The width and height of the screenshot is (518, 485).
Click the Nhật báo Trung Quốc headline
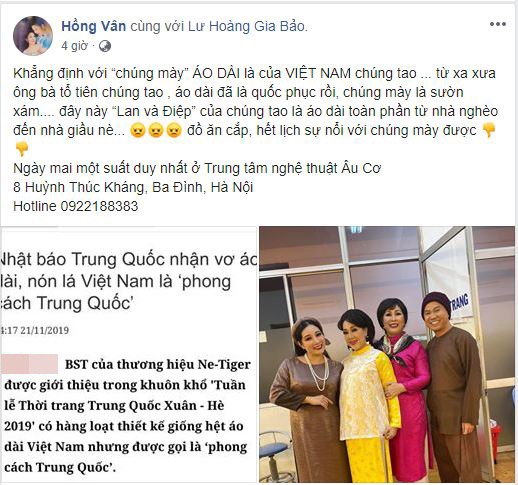128,281
